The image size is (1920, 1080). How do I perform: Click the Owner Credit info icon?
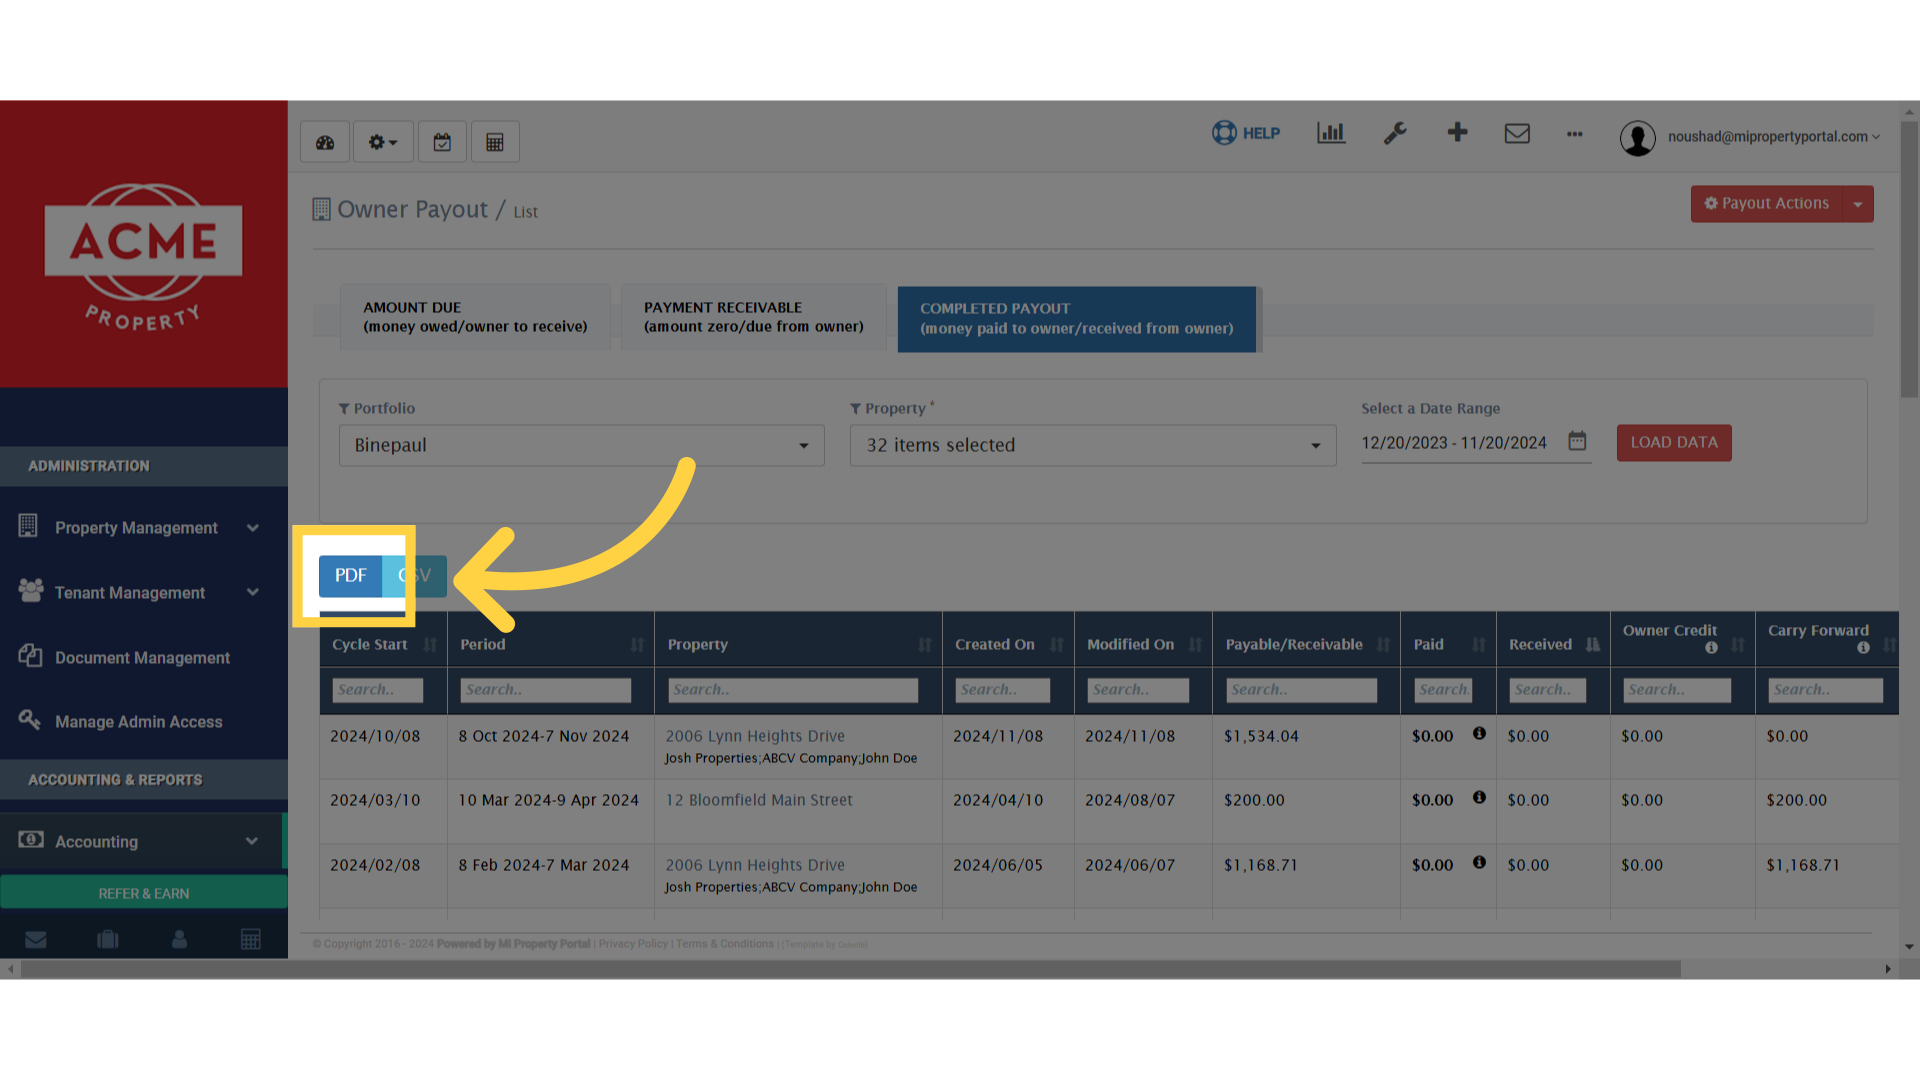point(1711,648)
